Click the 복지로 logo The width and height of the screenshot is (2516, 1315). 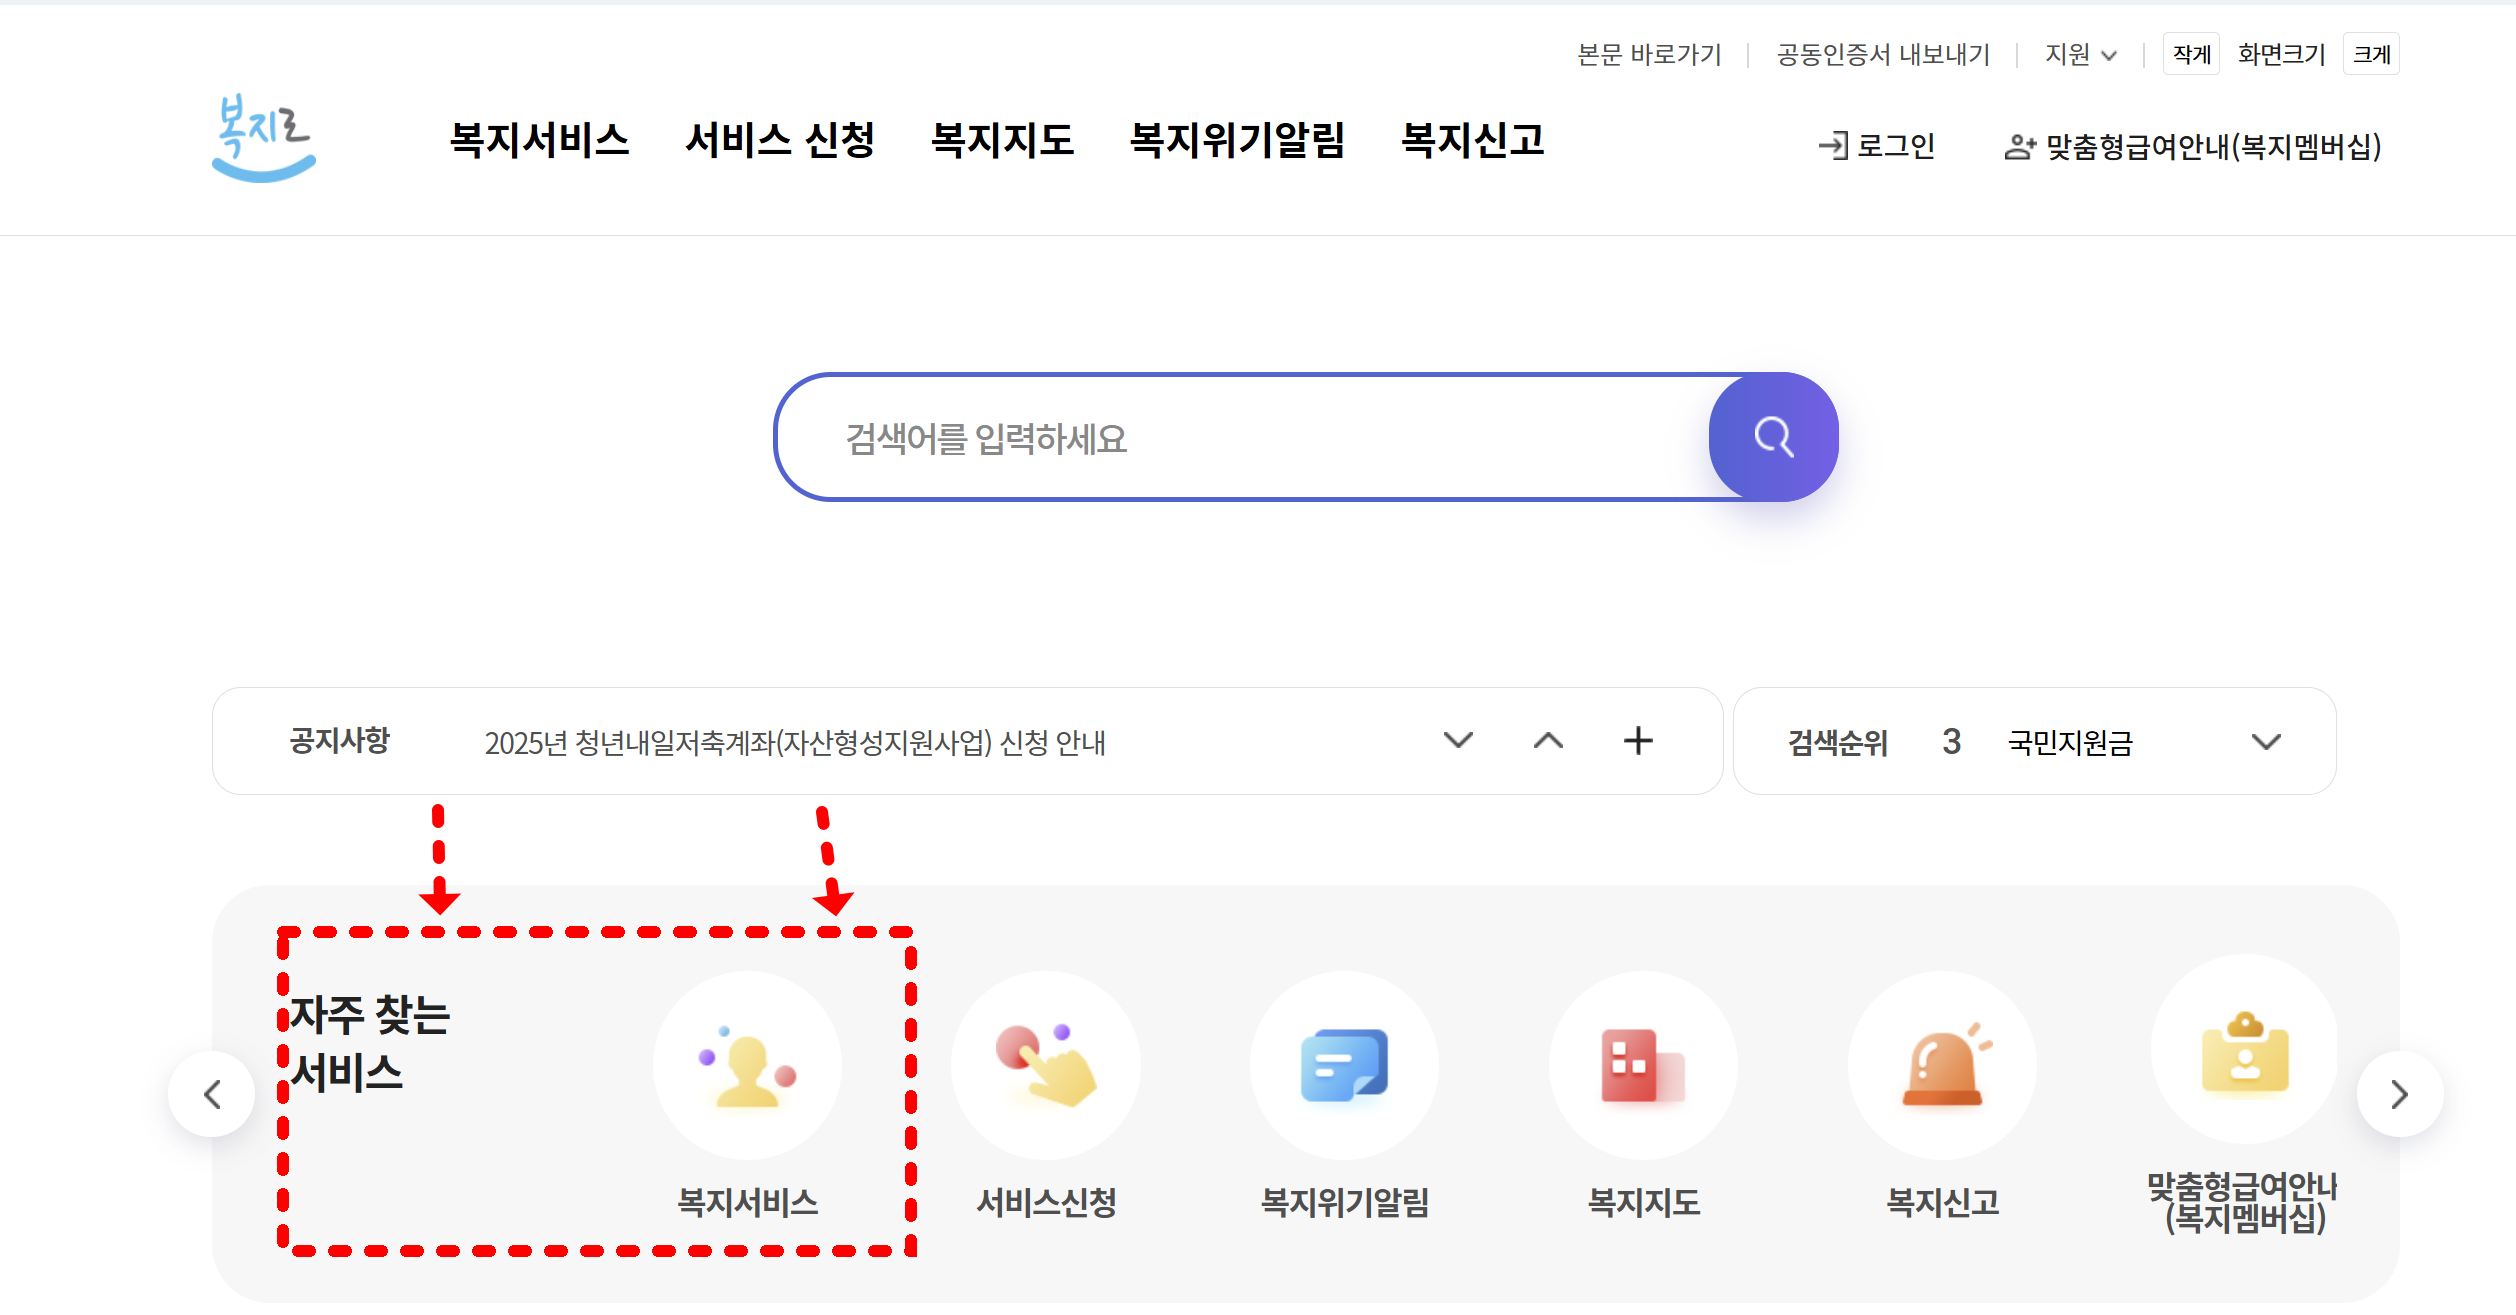coord(263,138)
